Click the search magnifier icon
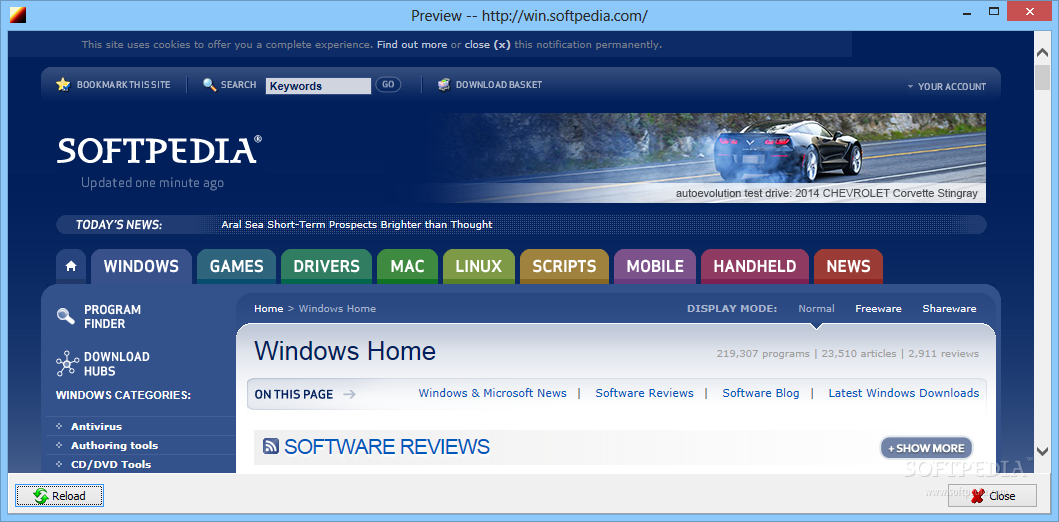This screenshot has width=1059, height=522. (x=209, y=85)
